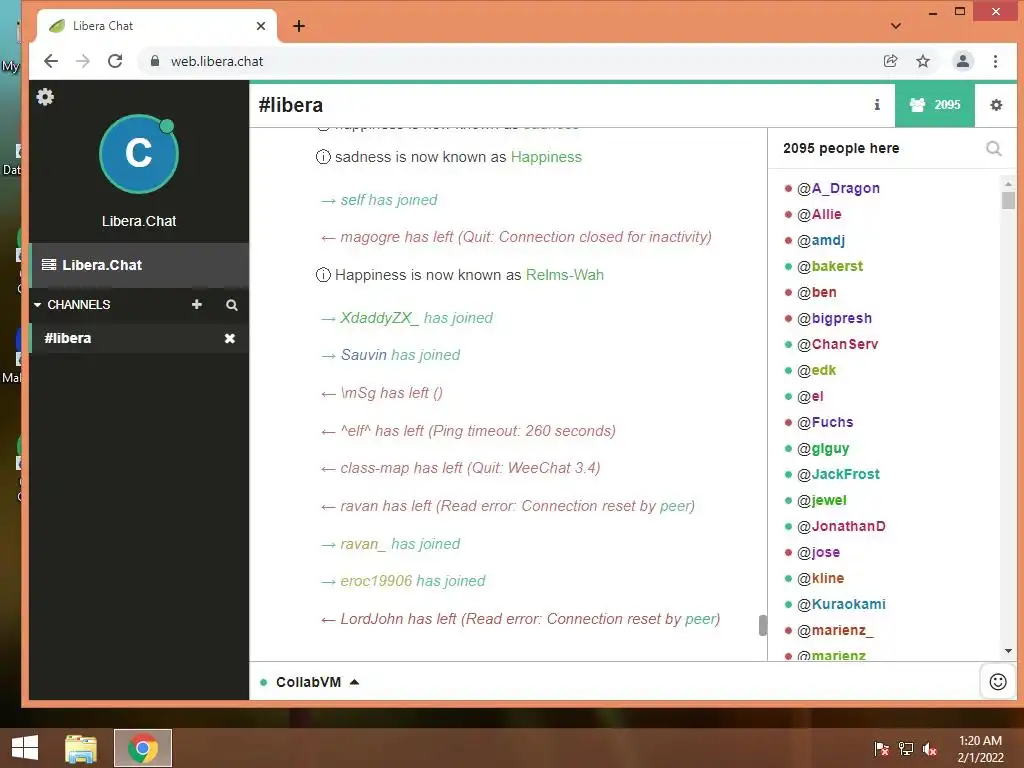Open channel settings gear icon

996,104
